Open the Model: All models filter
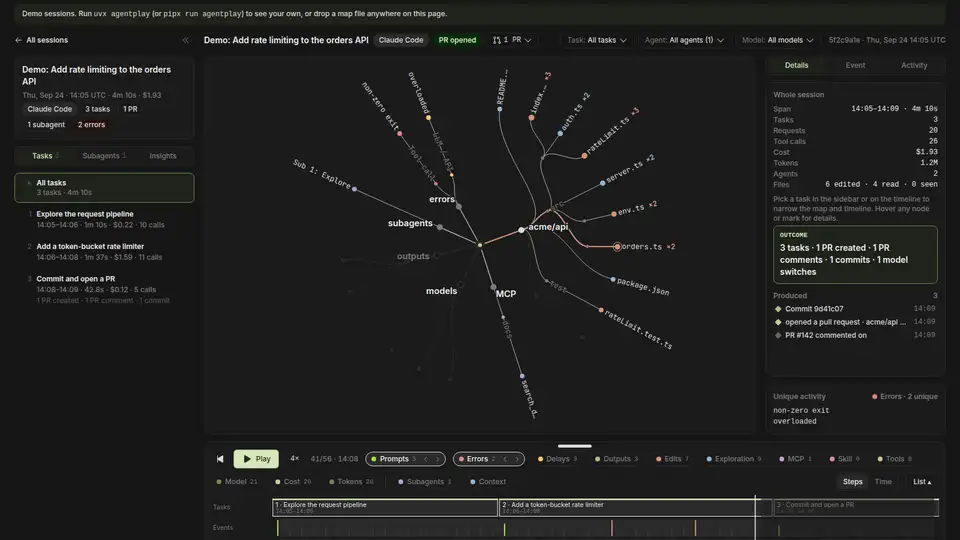960x540 pixels. point(778,40)
